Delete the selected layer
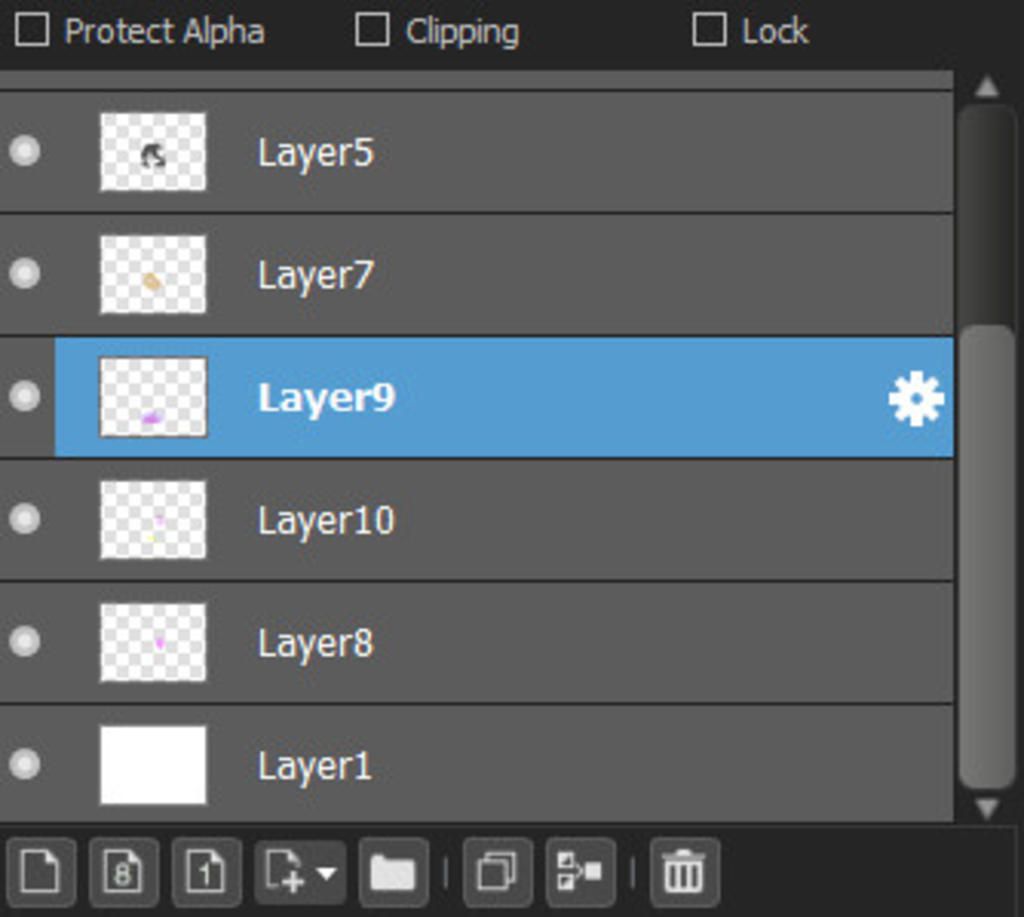 tap(684, 872)
